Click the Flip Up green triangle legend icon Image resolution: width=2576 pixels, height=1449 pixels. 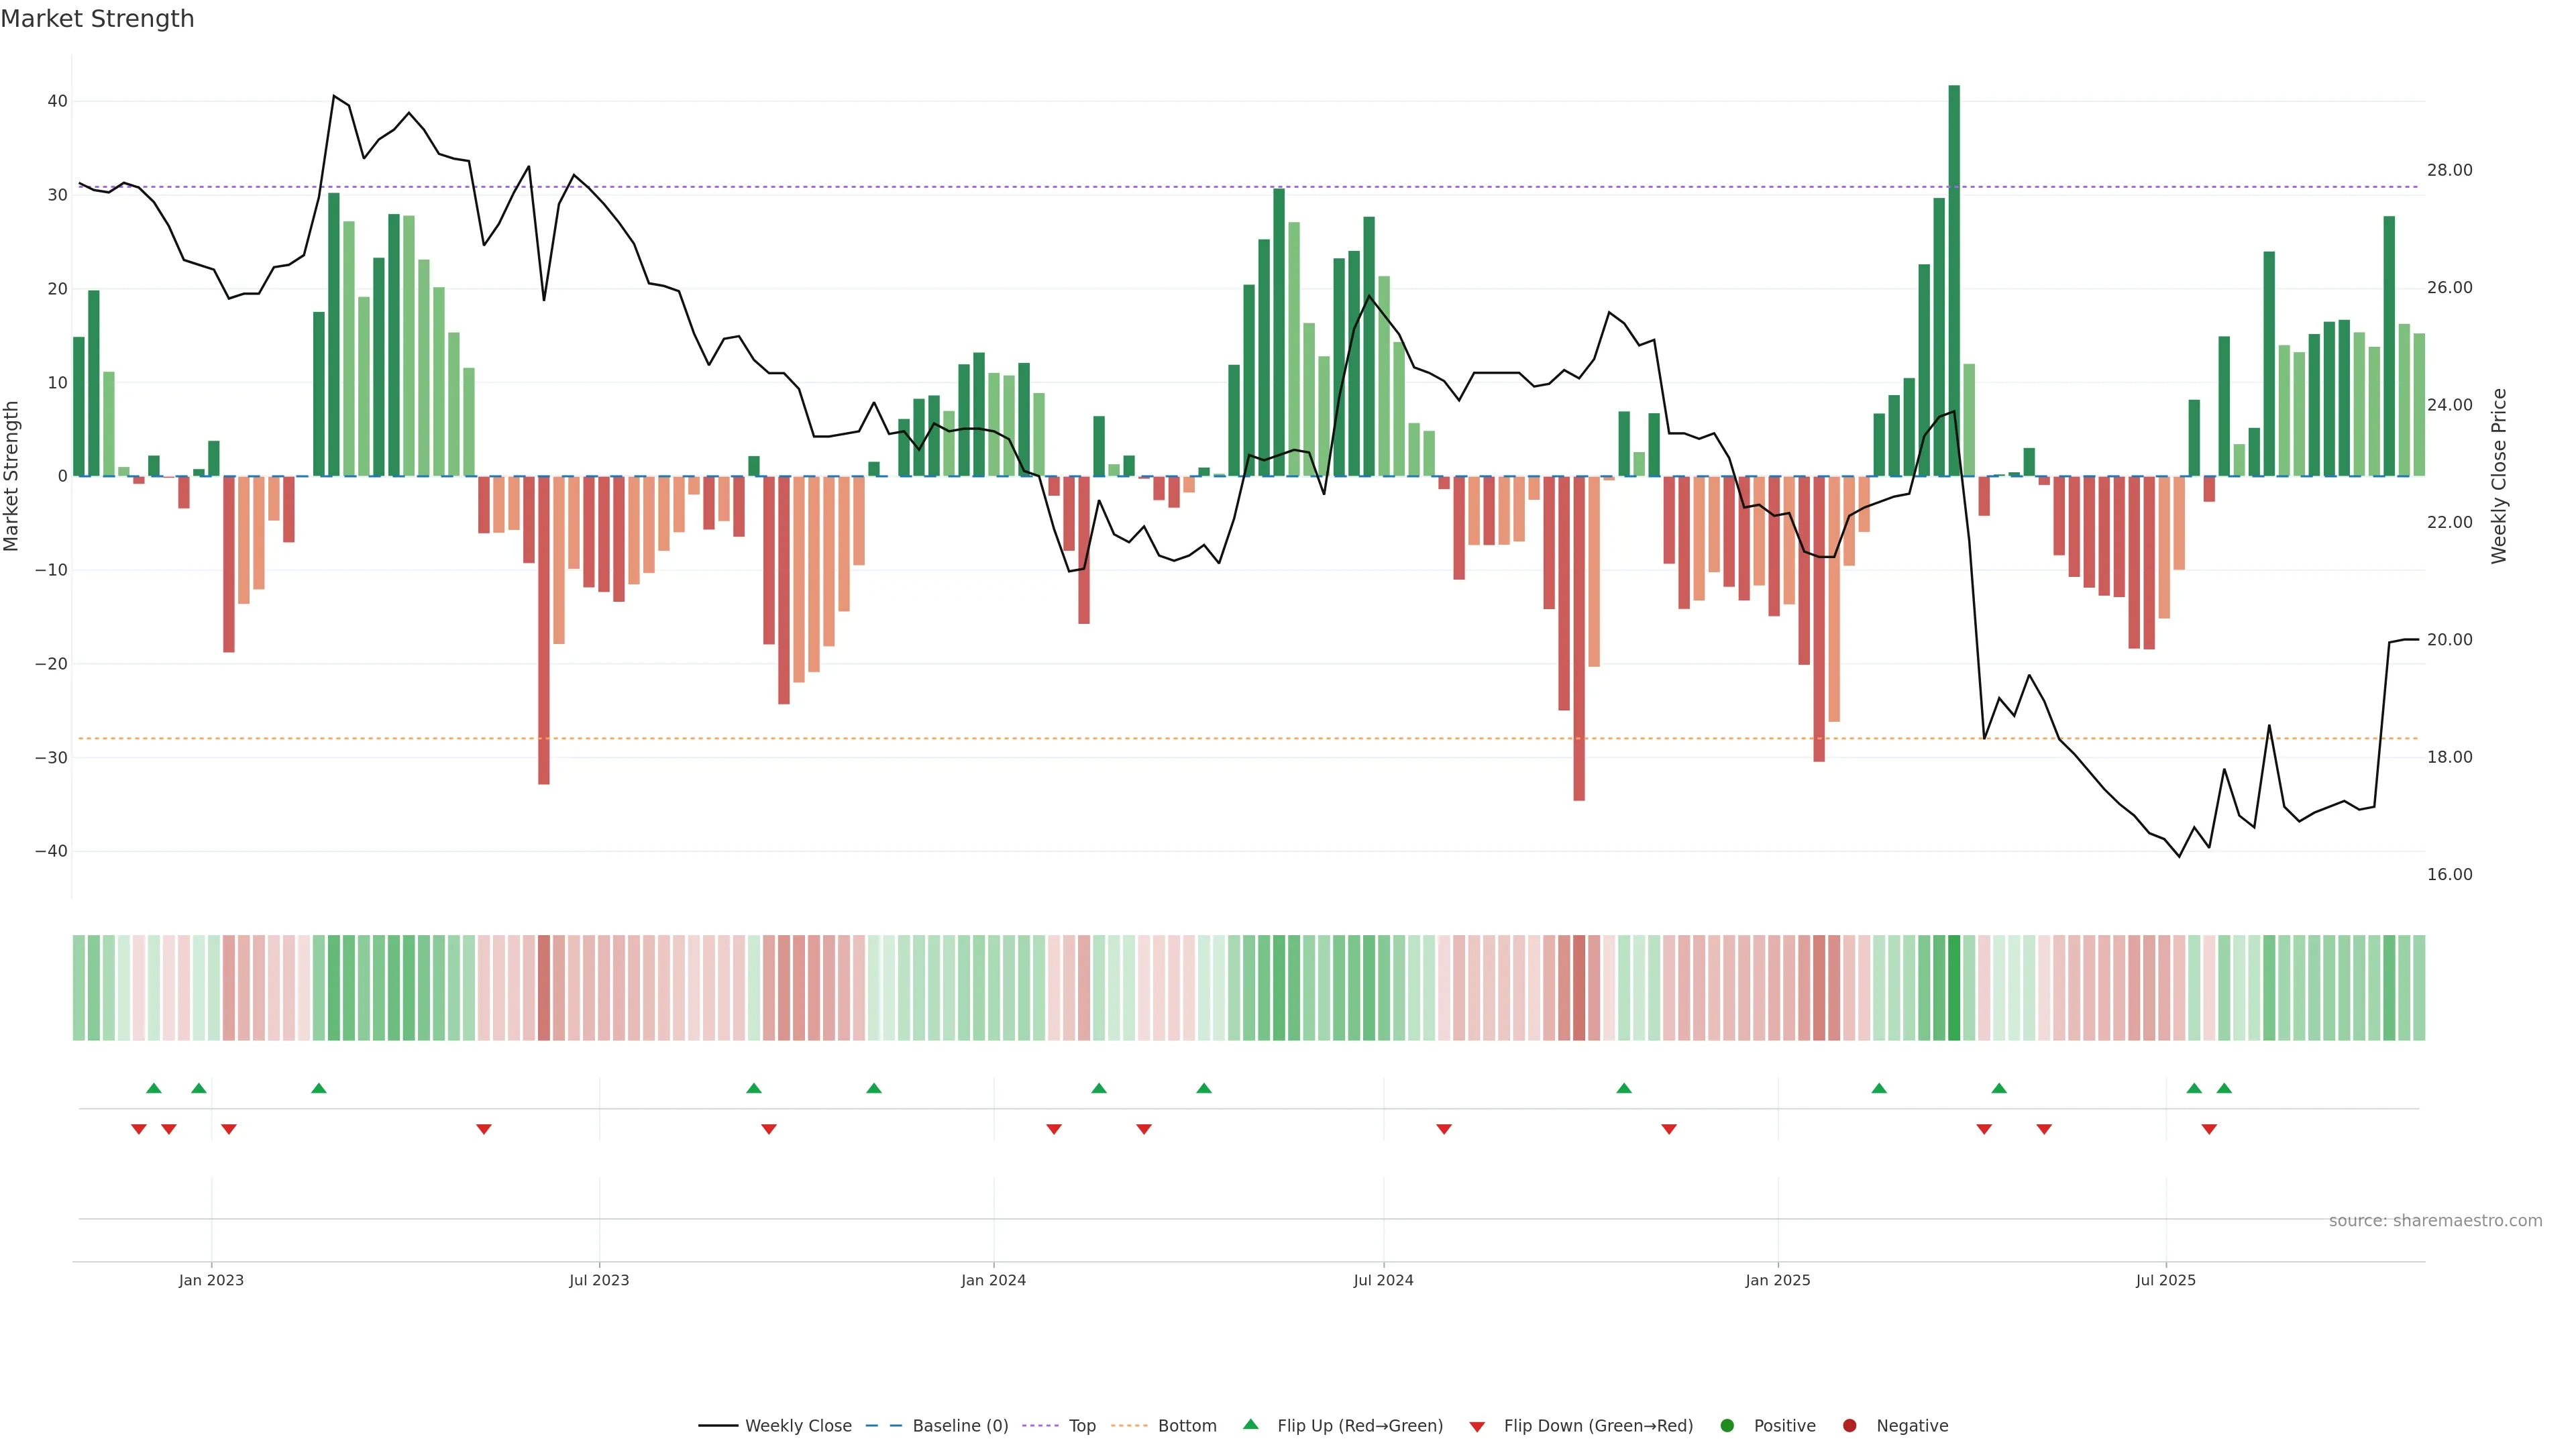1250,1425
